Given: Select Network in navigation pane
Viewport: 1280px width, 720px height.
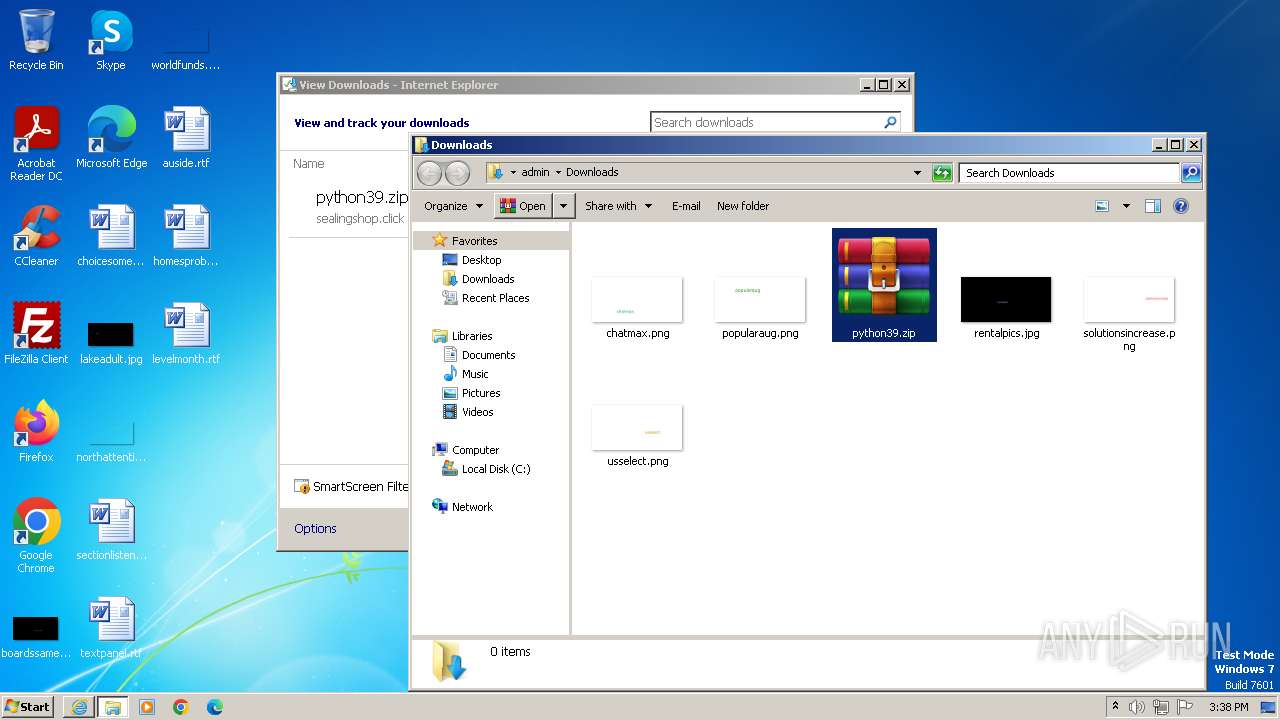Looking at the screenshot, I should pyautogui.click(x=472, y=507).
